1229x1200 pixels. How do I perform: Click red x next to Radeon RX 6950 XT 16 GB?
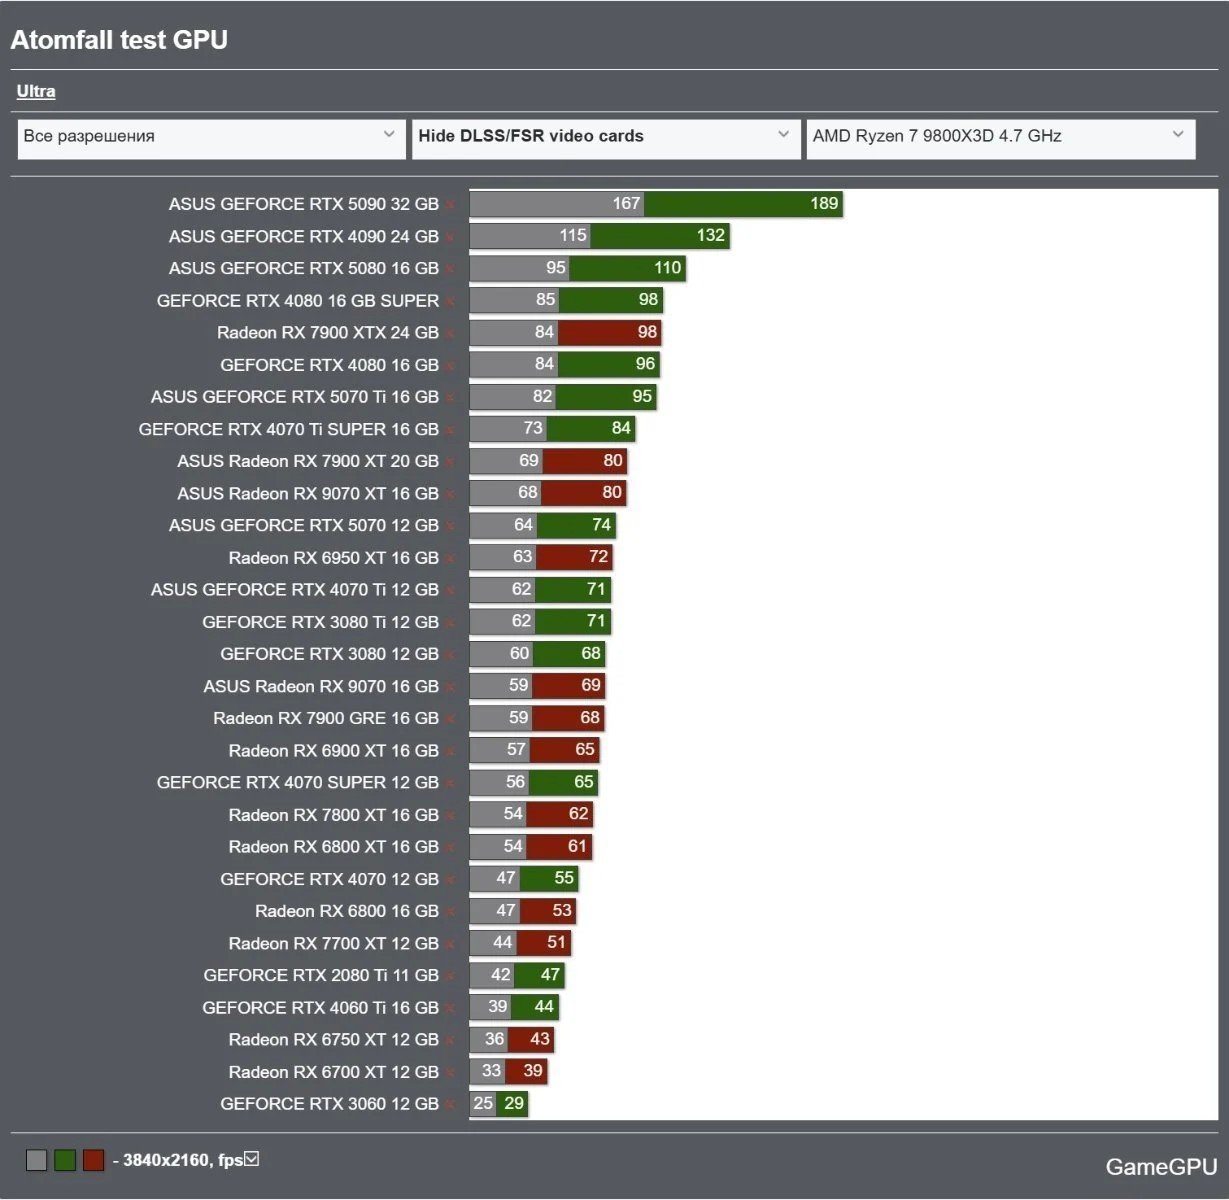451,558
